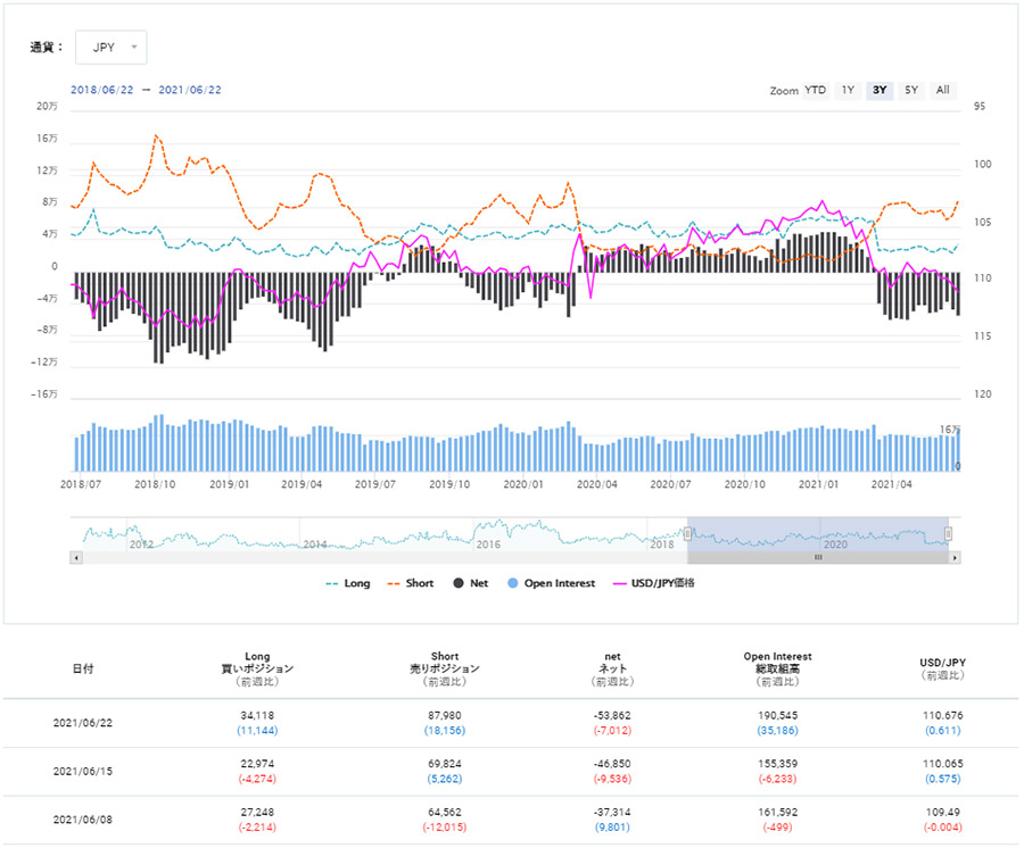Click the weekly change (-7,012)

[613, 731]
